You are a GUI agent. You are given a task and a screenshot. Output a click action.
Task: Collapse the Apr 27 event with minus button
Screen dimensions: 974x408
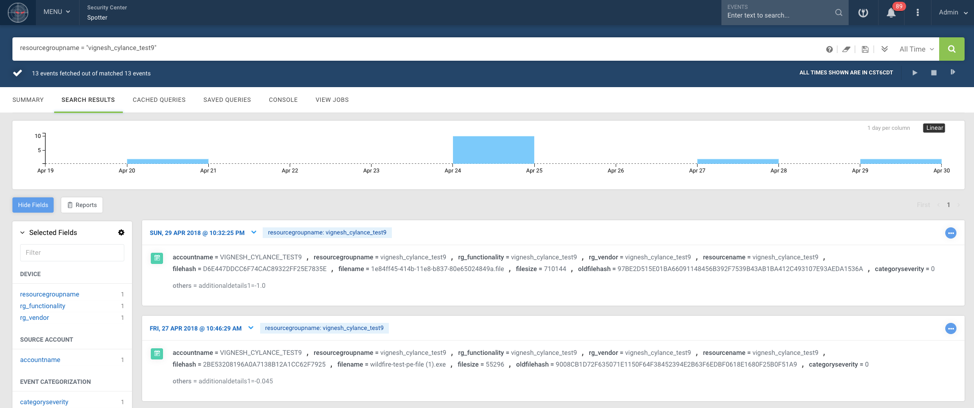(950, 328)
